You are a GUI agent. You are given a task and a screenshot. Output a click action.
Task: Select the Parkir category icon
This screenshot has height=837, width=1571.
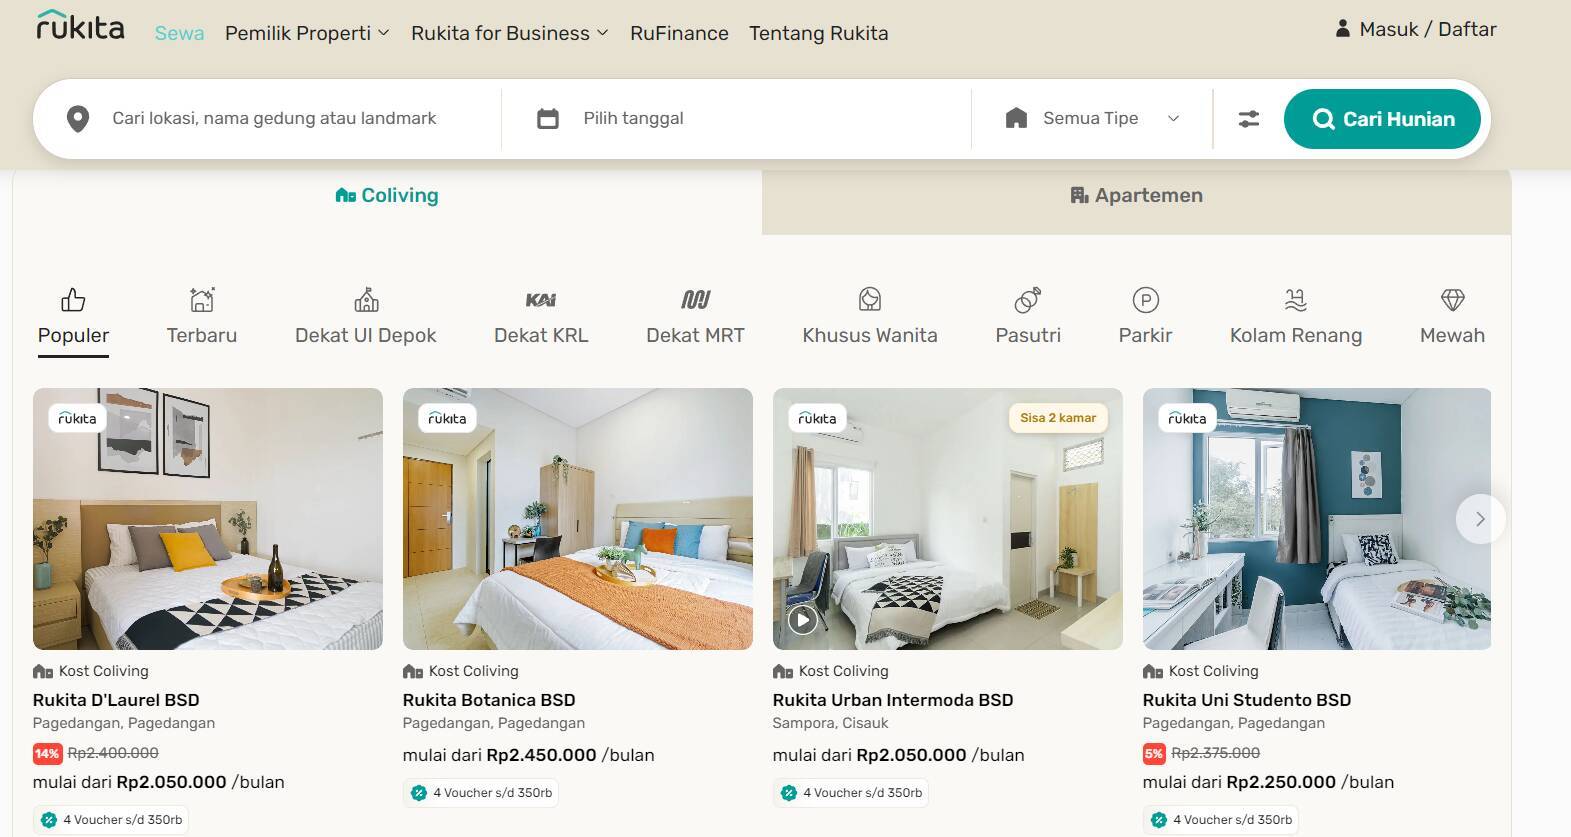coord(1145,299)
